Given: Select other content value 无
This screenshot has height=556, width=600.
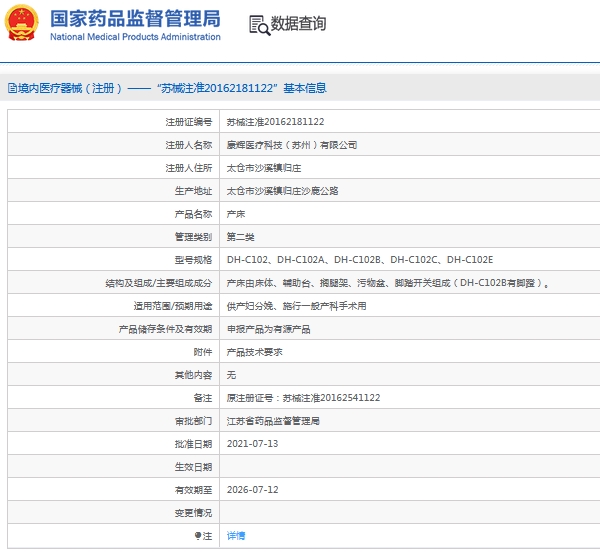Looking at the screenshot, I should point(231,375).
